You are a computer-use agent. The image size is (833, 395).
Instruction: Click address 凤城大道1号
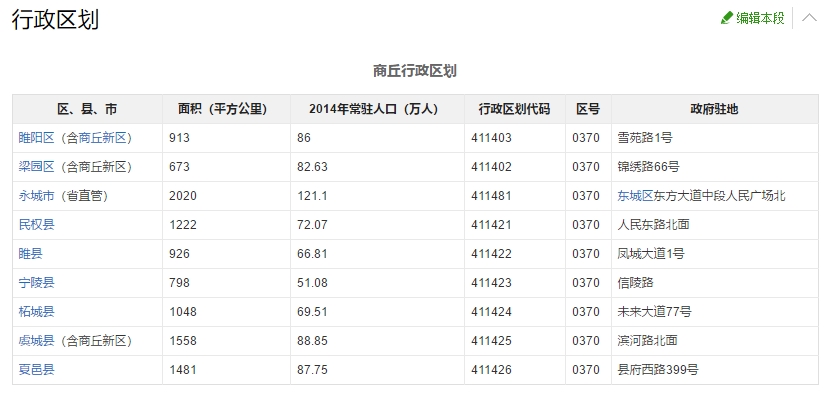click(x=651, y=254)
